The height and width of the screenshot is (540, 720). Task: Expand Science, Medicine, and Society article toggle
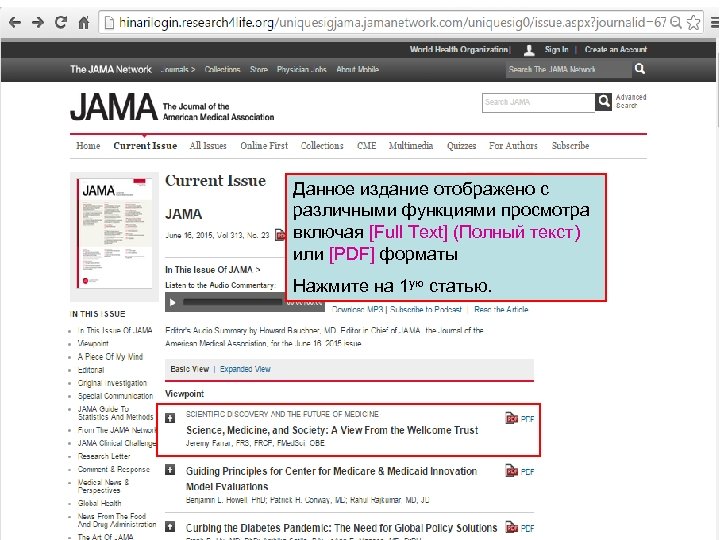(170, 418)
